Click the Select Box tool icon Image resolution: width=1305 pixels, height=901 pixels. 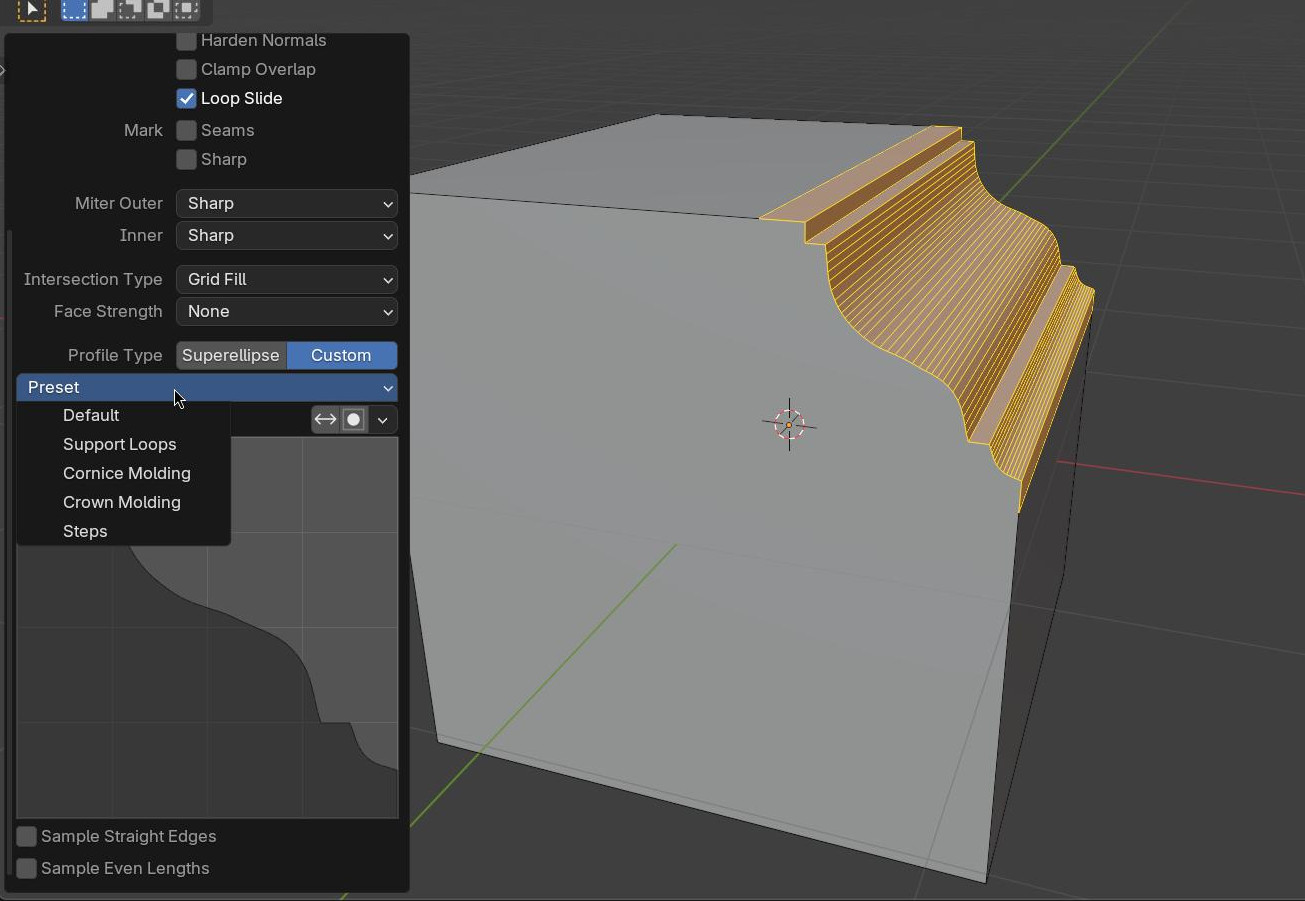(x=32, y=10)
